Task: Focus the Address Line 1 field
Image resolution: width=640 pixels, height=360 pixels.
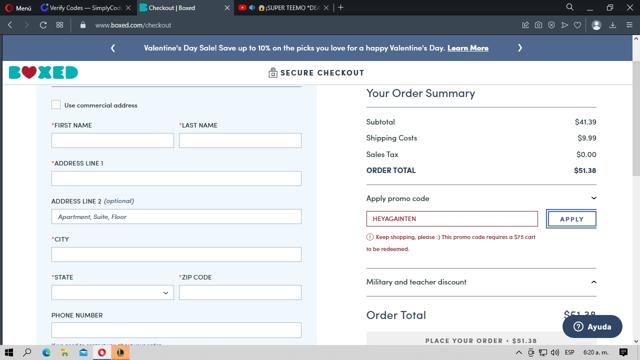Action: click(x=176, y=178)
